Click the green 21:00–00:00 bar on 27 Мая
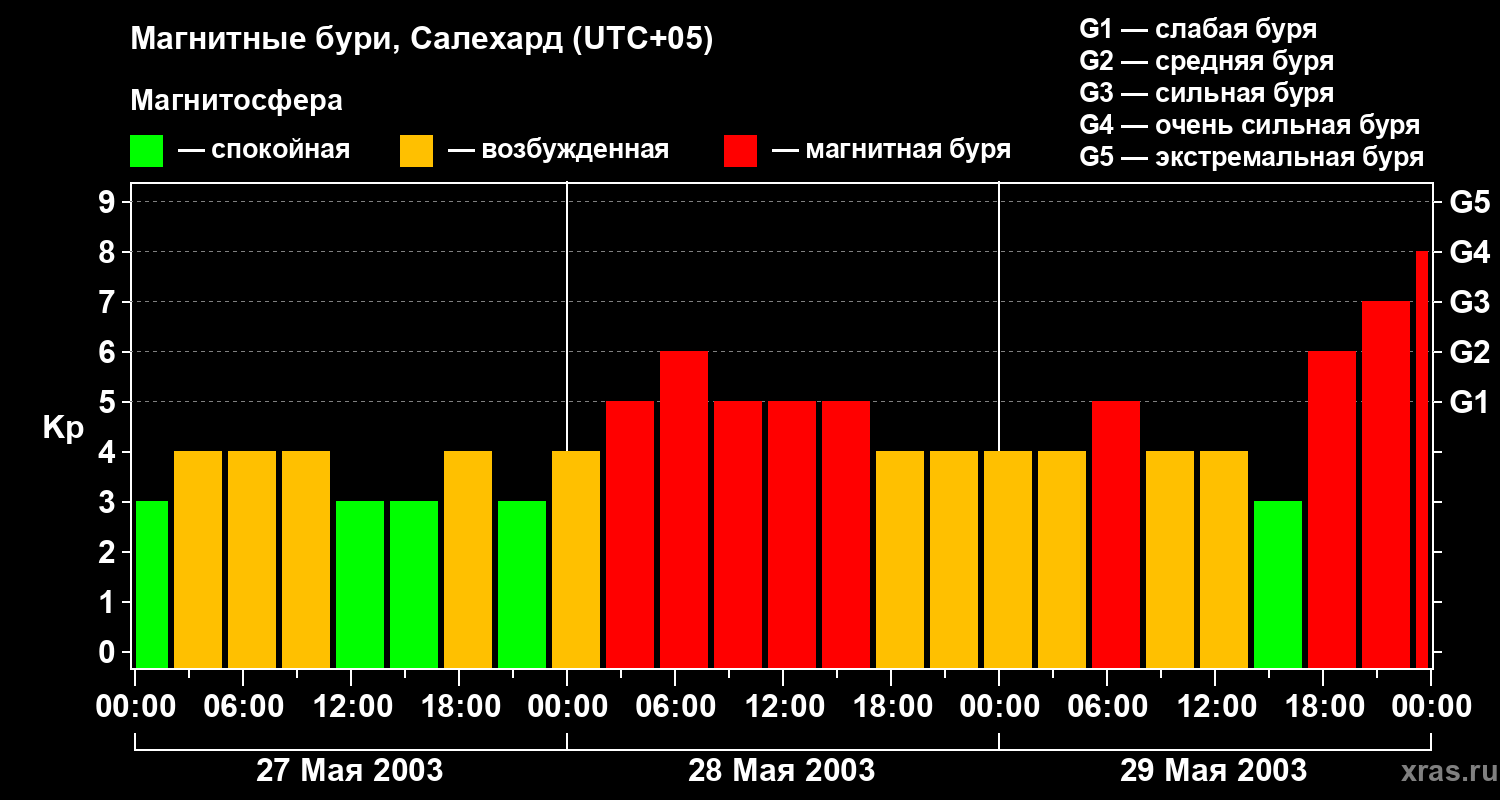 [522, 584]
